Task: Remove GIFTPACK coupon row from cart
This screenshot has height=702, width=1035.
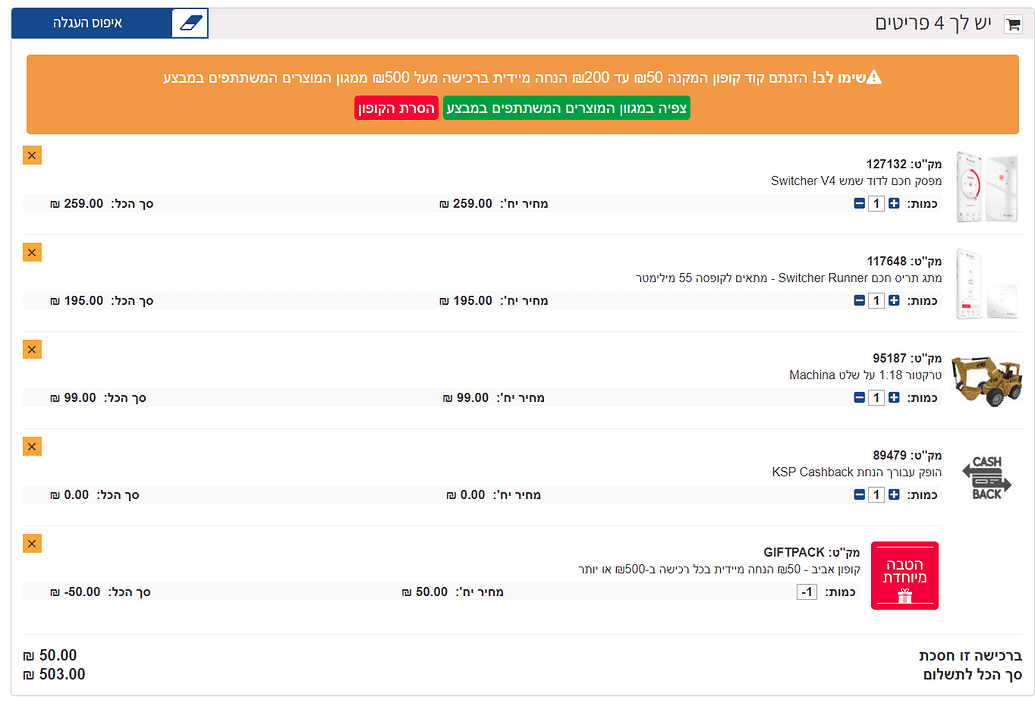Action: tap(32, 543)
